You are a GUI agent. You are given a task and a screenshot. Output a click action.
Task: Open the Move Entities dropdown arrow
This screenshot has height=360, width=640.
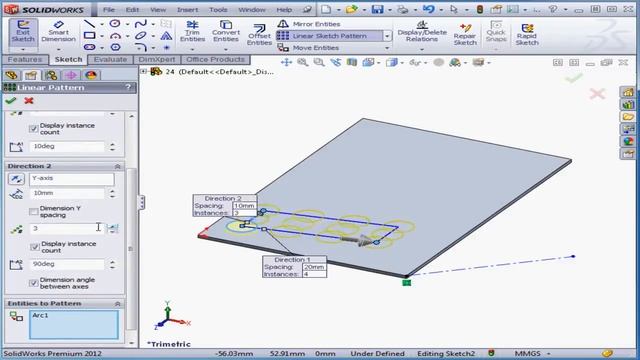387,48
